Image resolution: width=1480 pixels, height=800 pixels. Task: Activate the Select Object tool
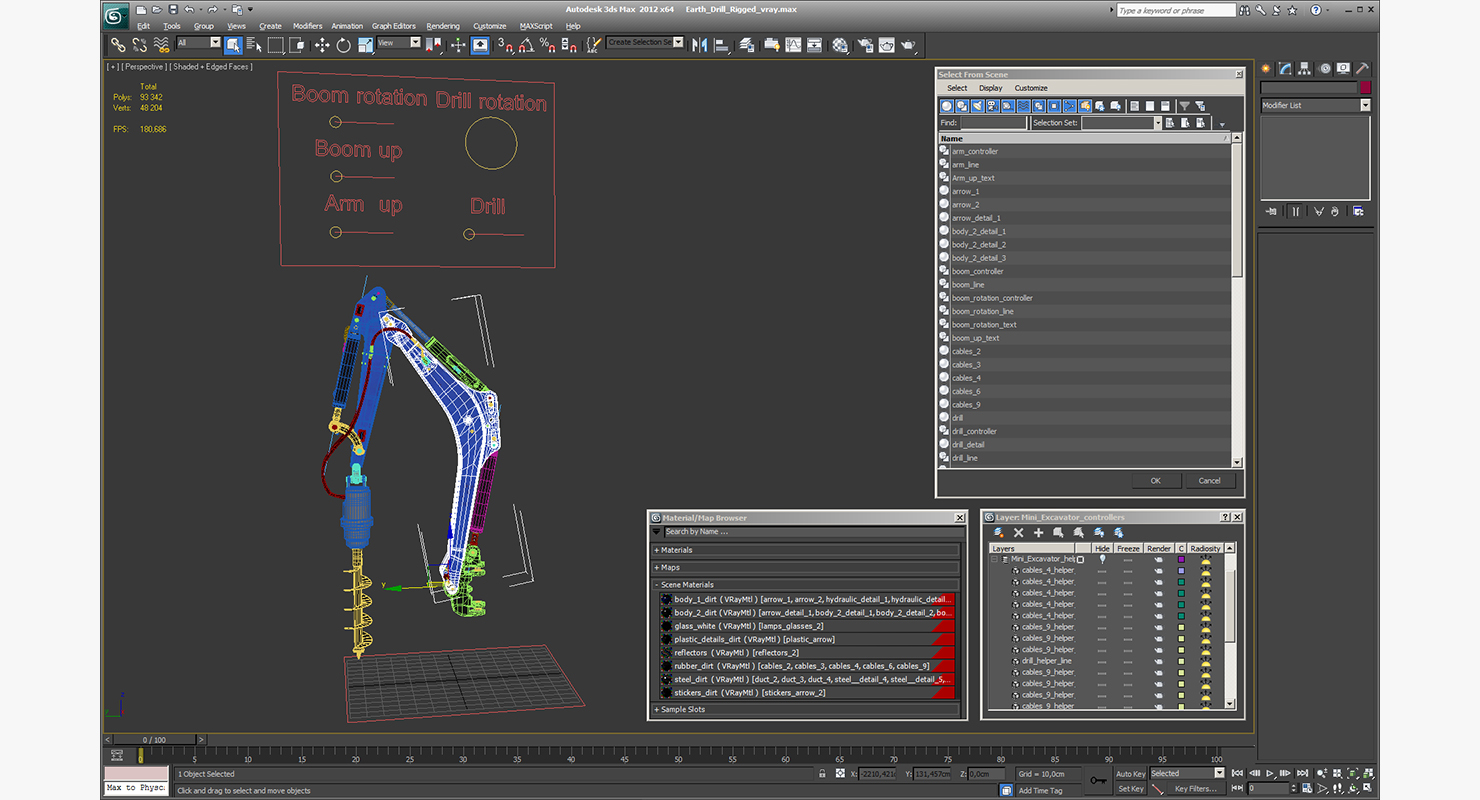click(233, 45)
